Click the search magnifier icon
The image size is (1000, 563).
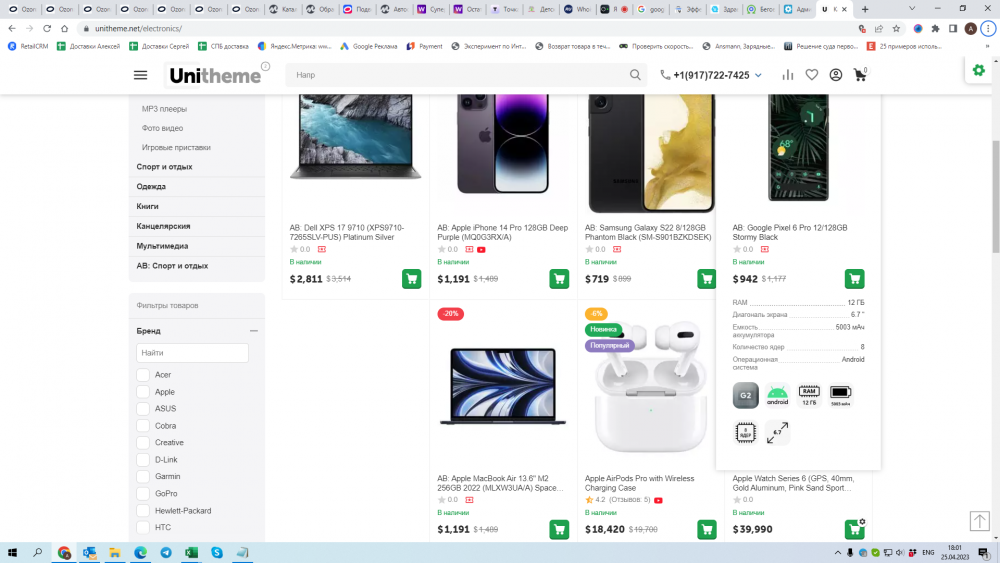635,75
